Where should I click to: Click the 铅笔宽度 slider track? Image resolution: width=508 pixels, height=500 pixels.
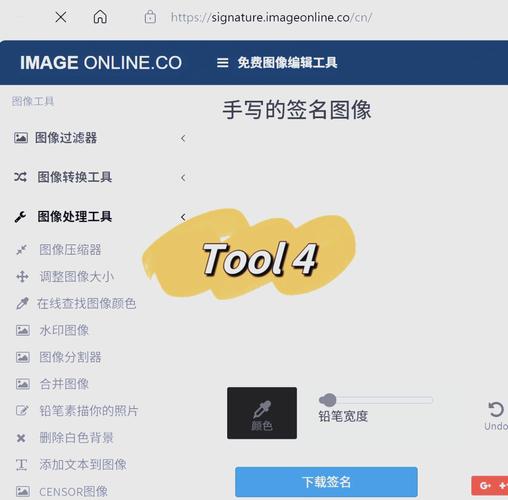coord(376,400)
